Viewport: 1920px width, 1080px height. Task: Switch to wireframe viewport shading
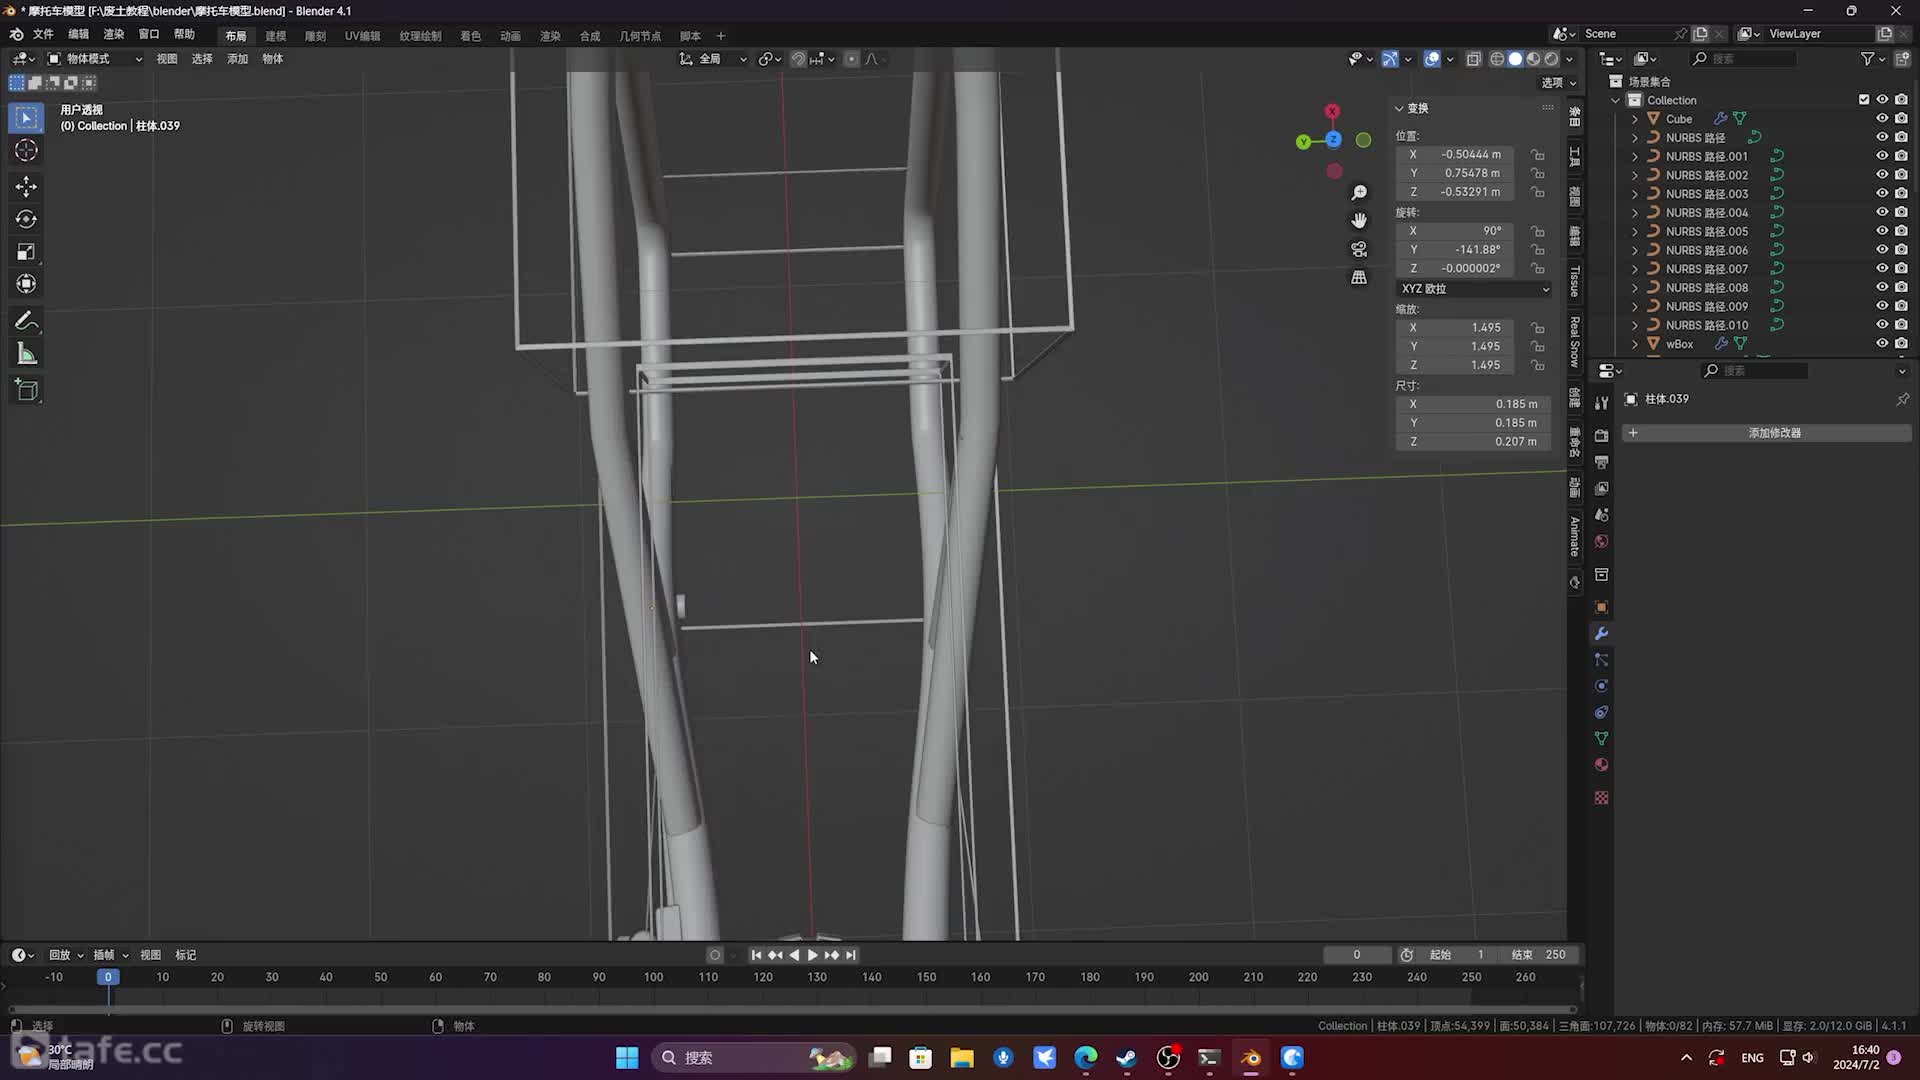(1497, 59)
